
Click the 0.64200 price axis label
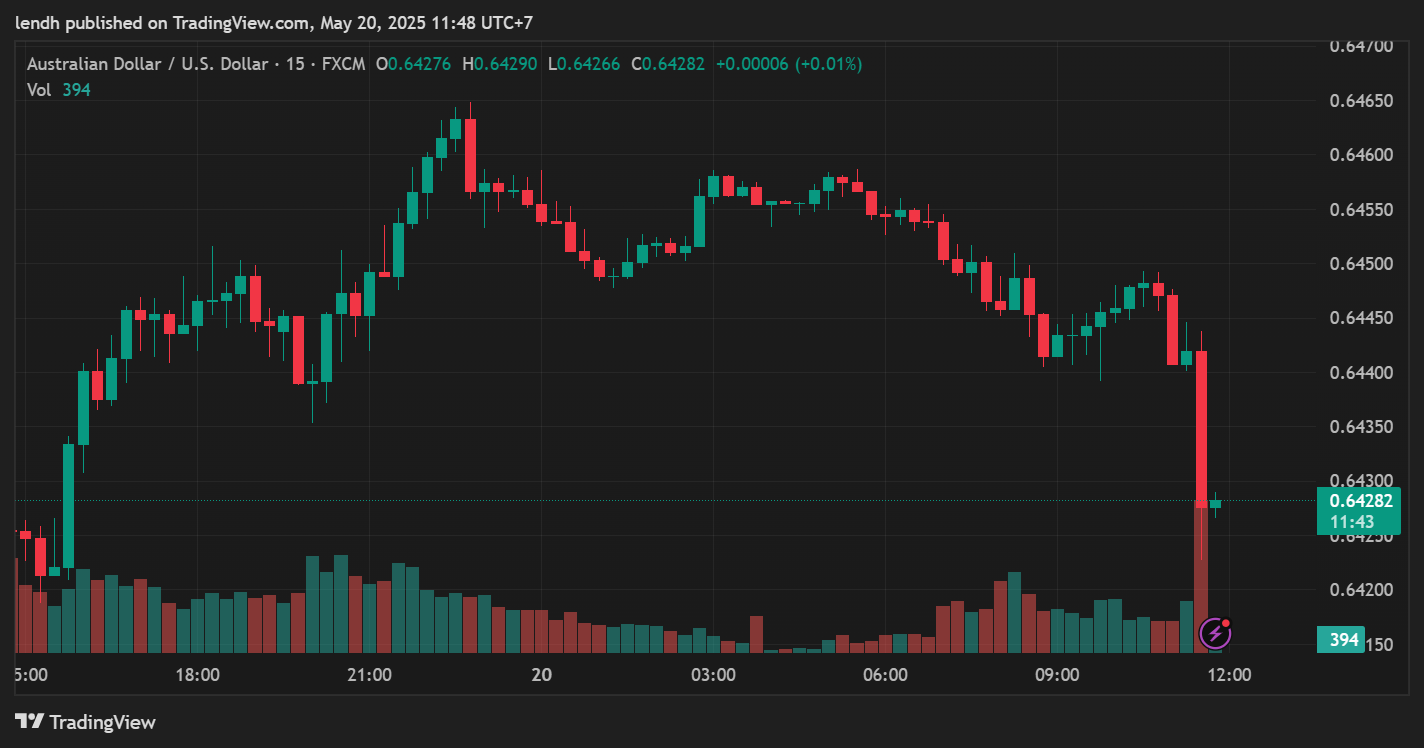[1361, 590]
